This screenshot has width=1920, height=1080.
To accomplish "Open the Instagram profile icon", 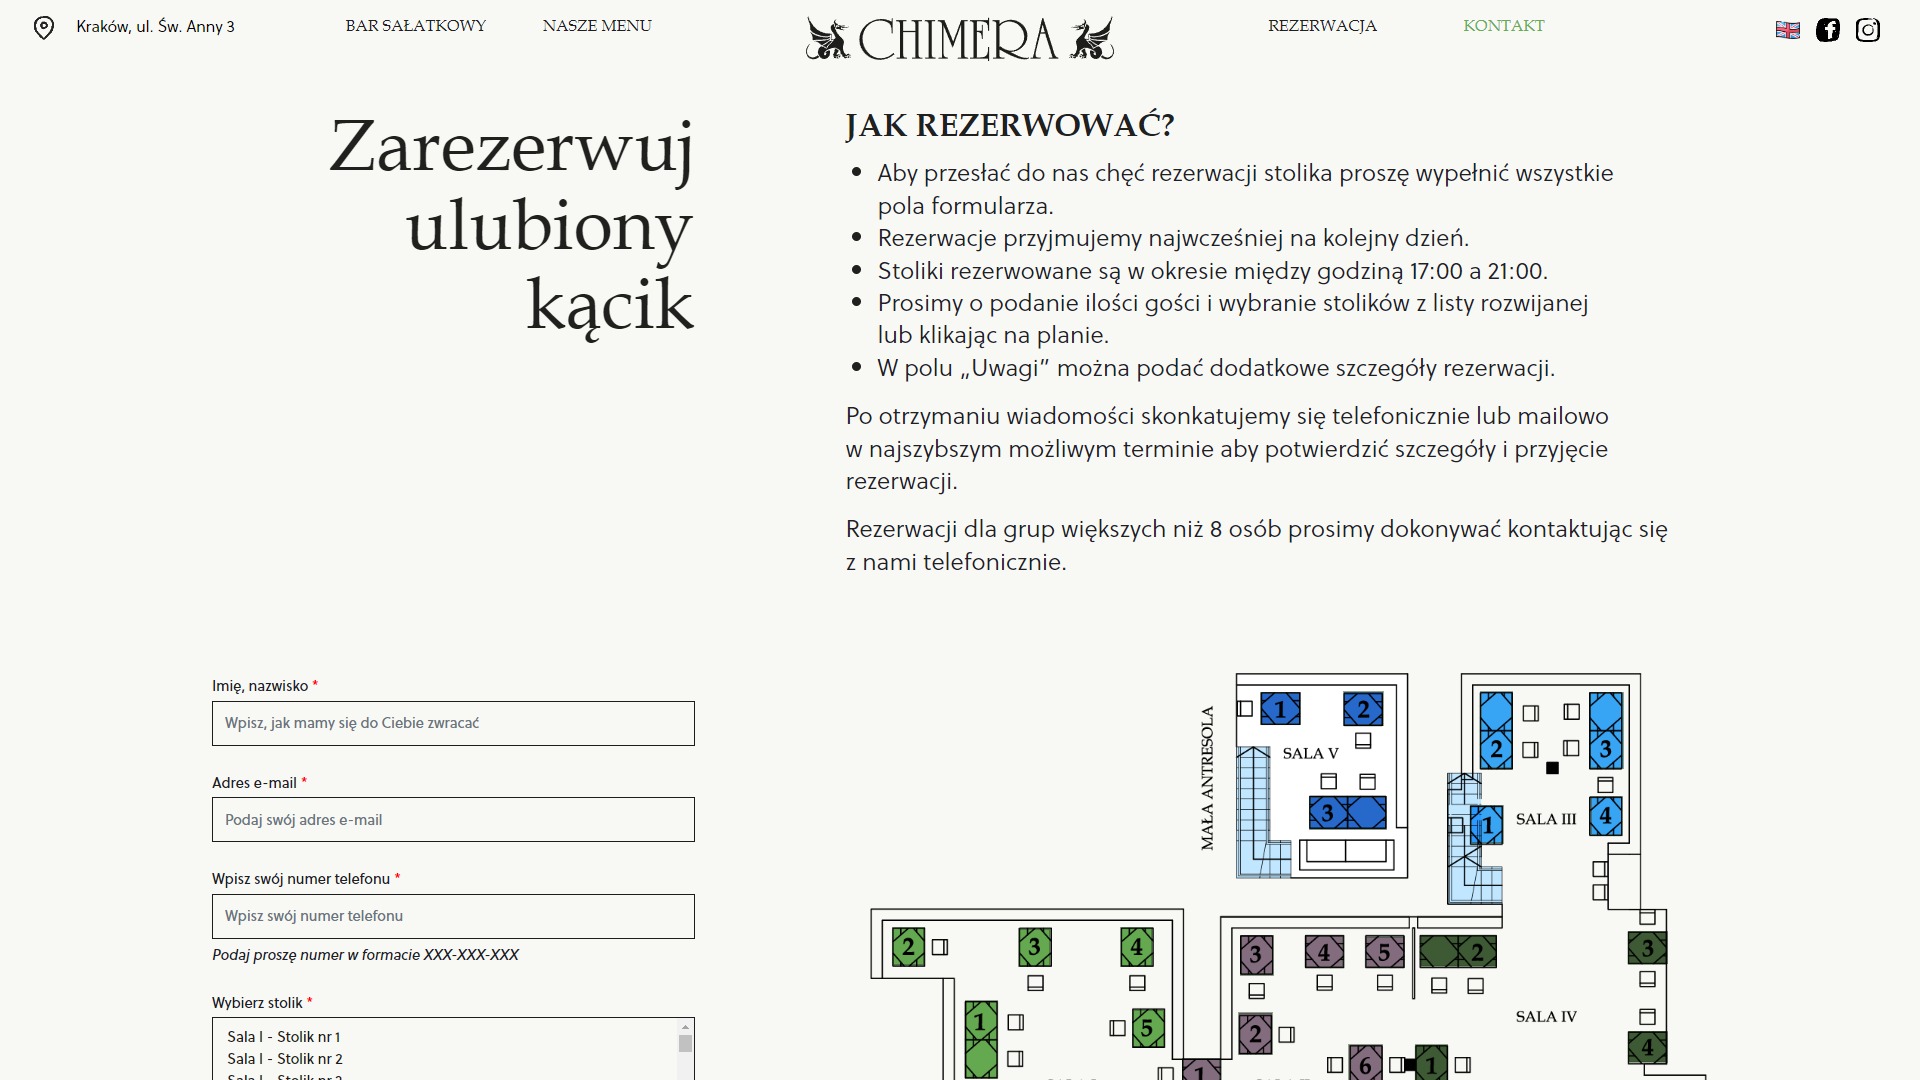I will 1868,30.
